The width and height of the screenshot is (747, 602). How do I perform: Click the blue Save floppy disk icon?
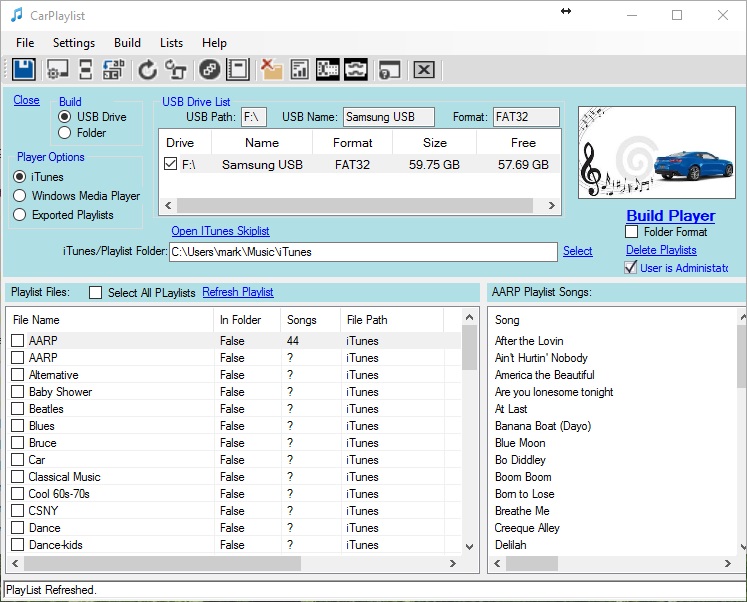tap(24, 69)
